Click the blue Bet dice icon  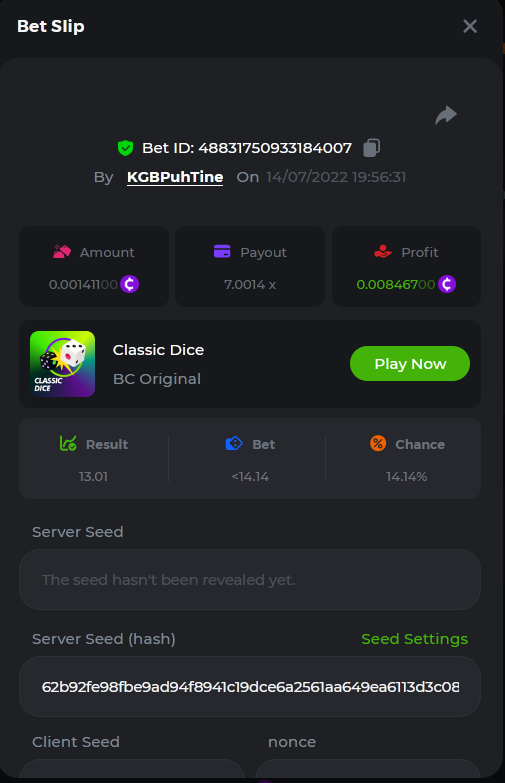click(x=234, y=443)
